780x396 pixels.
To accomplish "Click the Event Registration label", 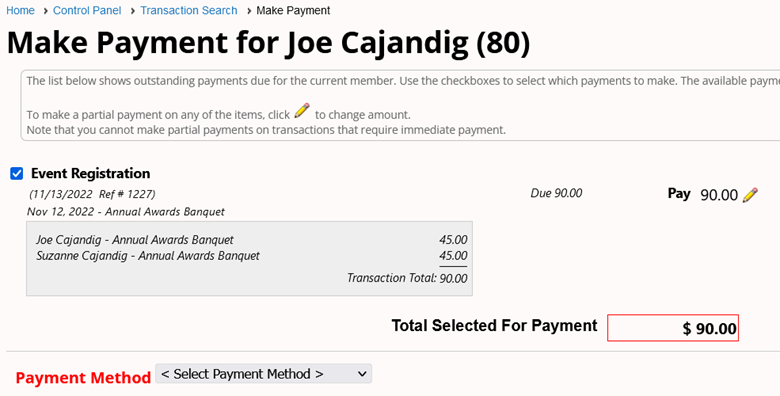I will click(x=91, y=173).
